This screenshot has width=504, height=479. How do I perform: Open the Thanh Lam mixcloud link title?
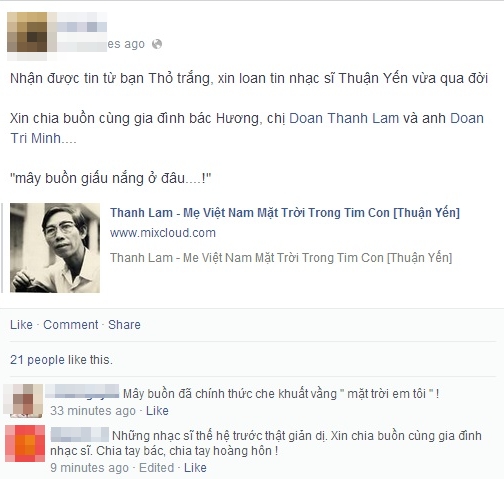click(285, 213)
